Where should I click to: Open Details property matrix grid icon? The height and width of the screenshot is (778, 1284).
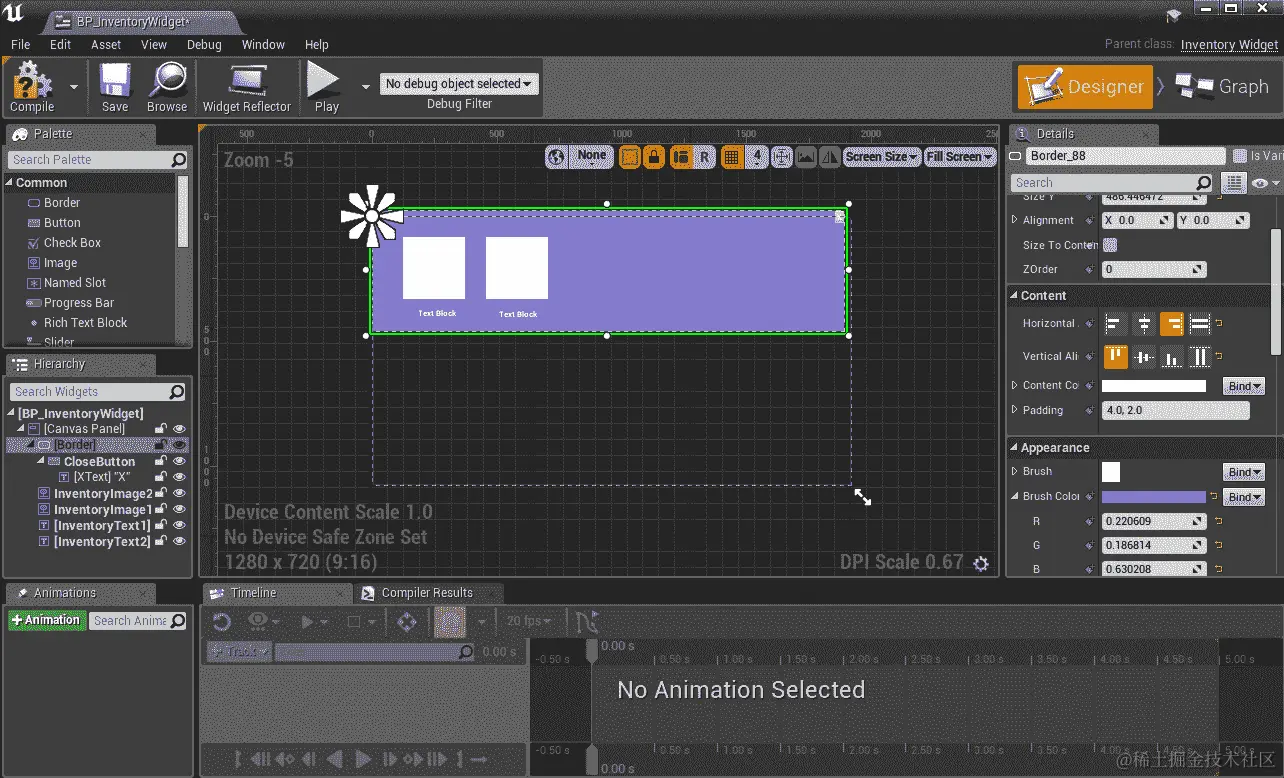pos(1233,183)
